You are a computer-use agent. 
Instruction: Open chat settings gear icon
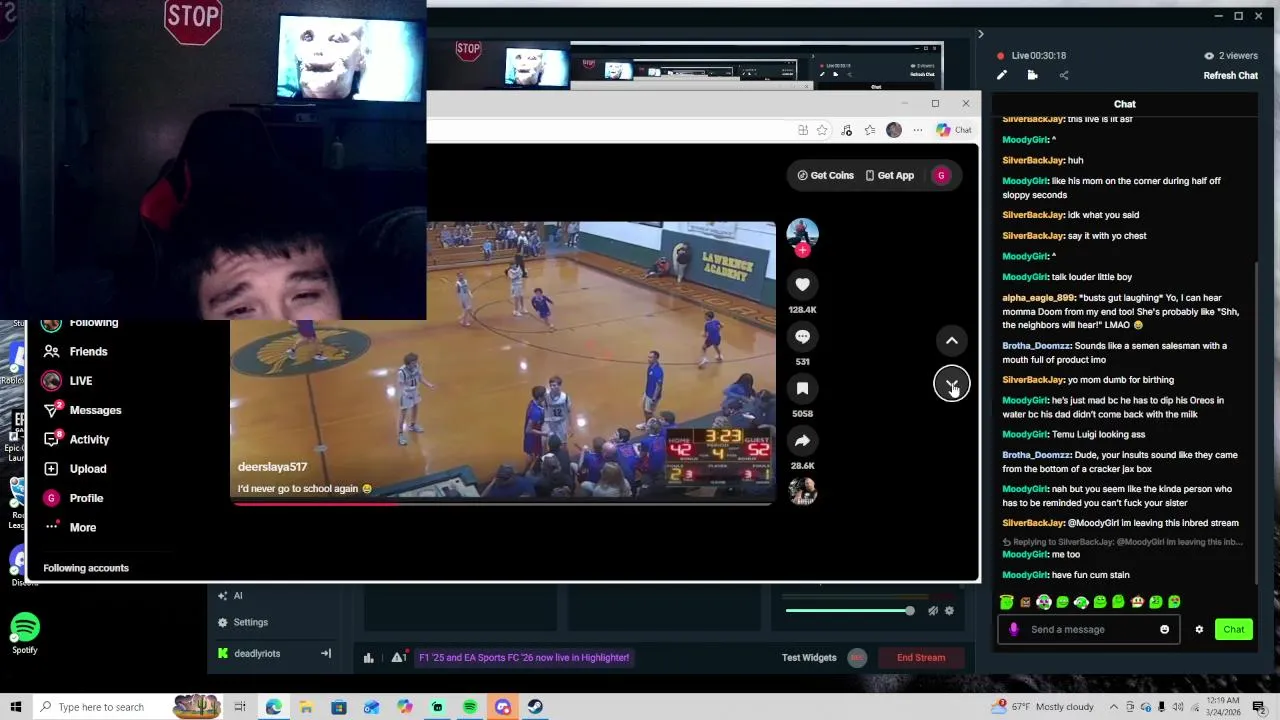(1199, 630)
